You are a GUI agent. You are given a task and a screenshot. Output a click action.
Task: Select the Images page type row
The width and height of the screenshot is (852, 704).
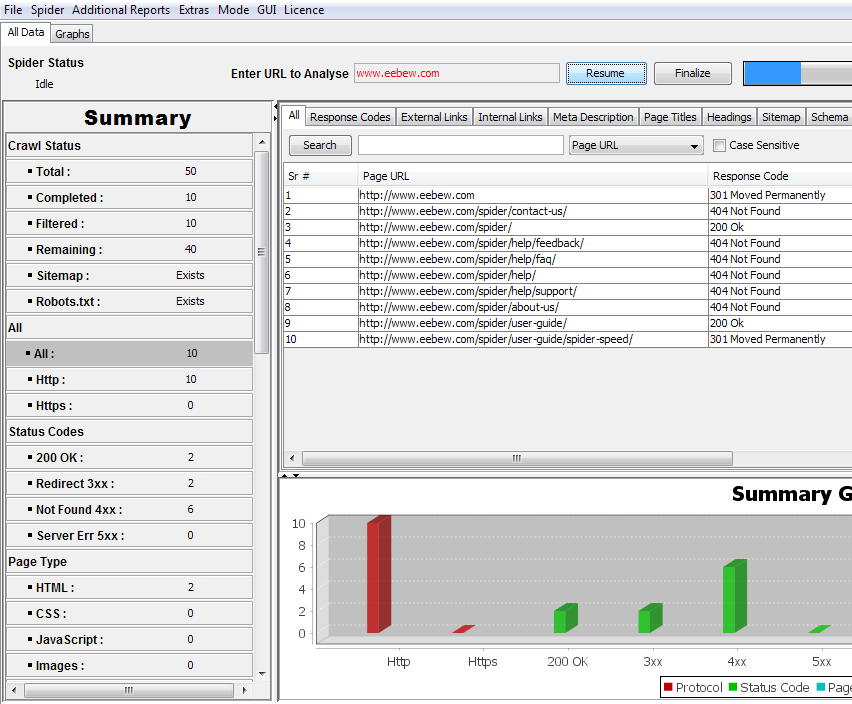tap(129, 665)
